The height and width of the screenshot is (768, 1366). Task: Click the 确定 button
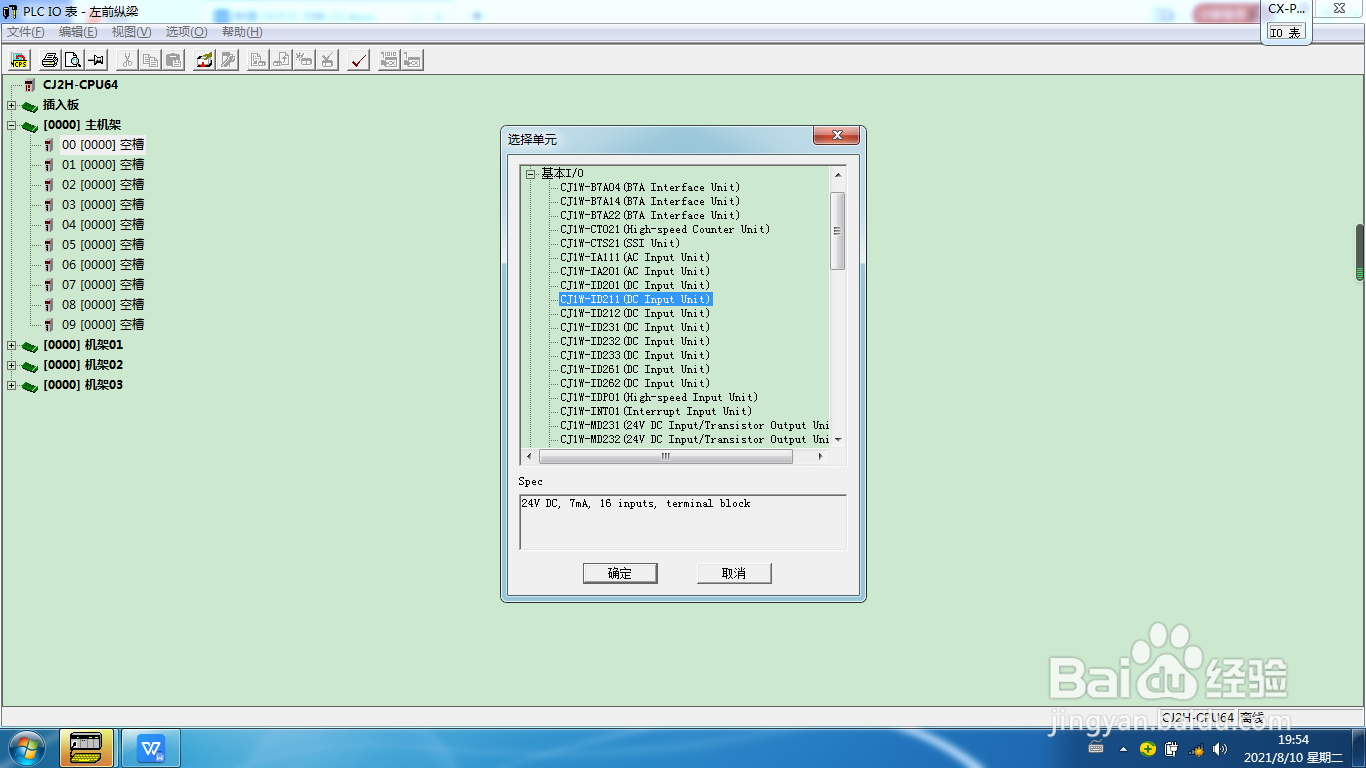pyautogui.click(x=620, y=573)
